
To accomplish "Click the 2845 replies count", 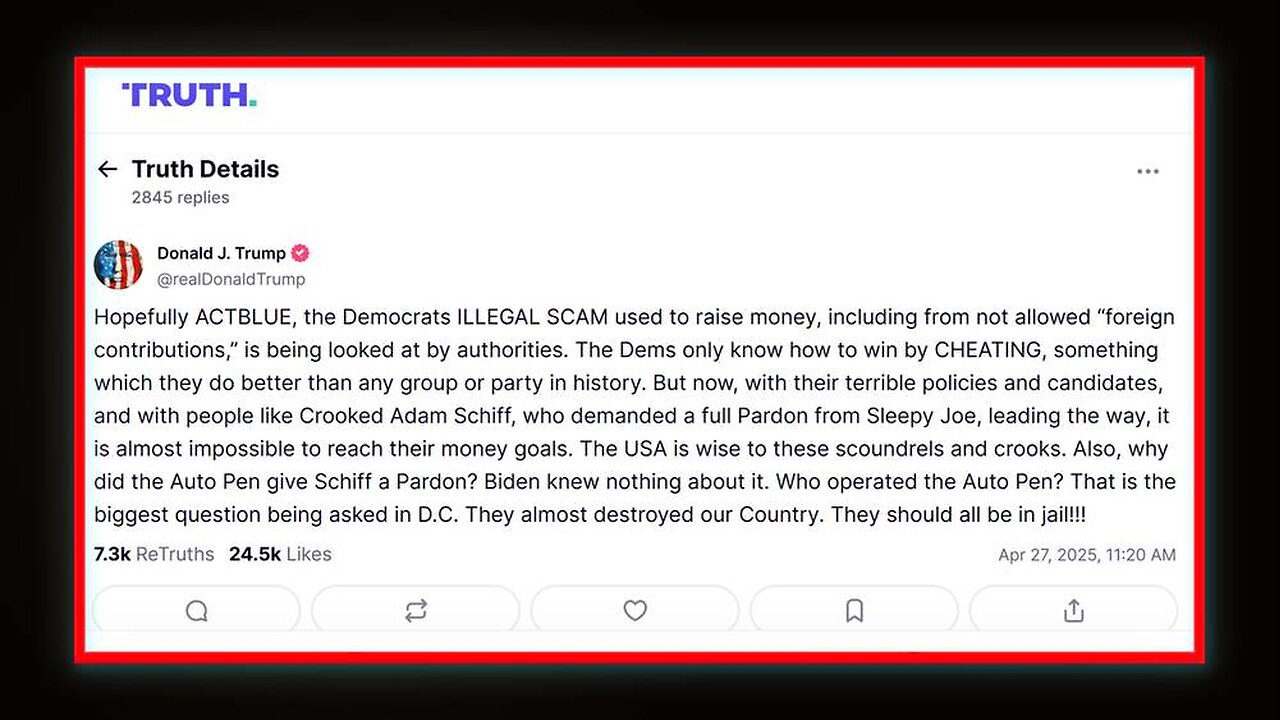I will pyautogui.click(x=180, y=198).
